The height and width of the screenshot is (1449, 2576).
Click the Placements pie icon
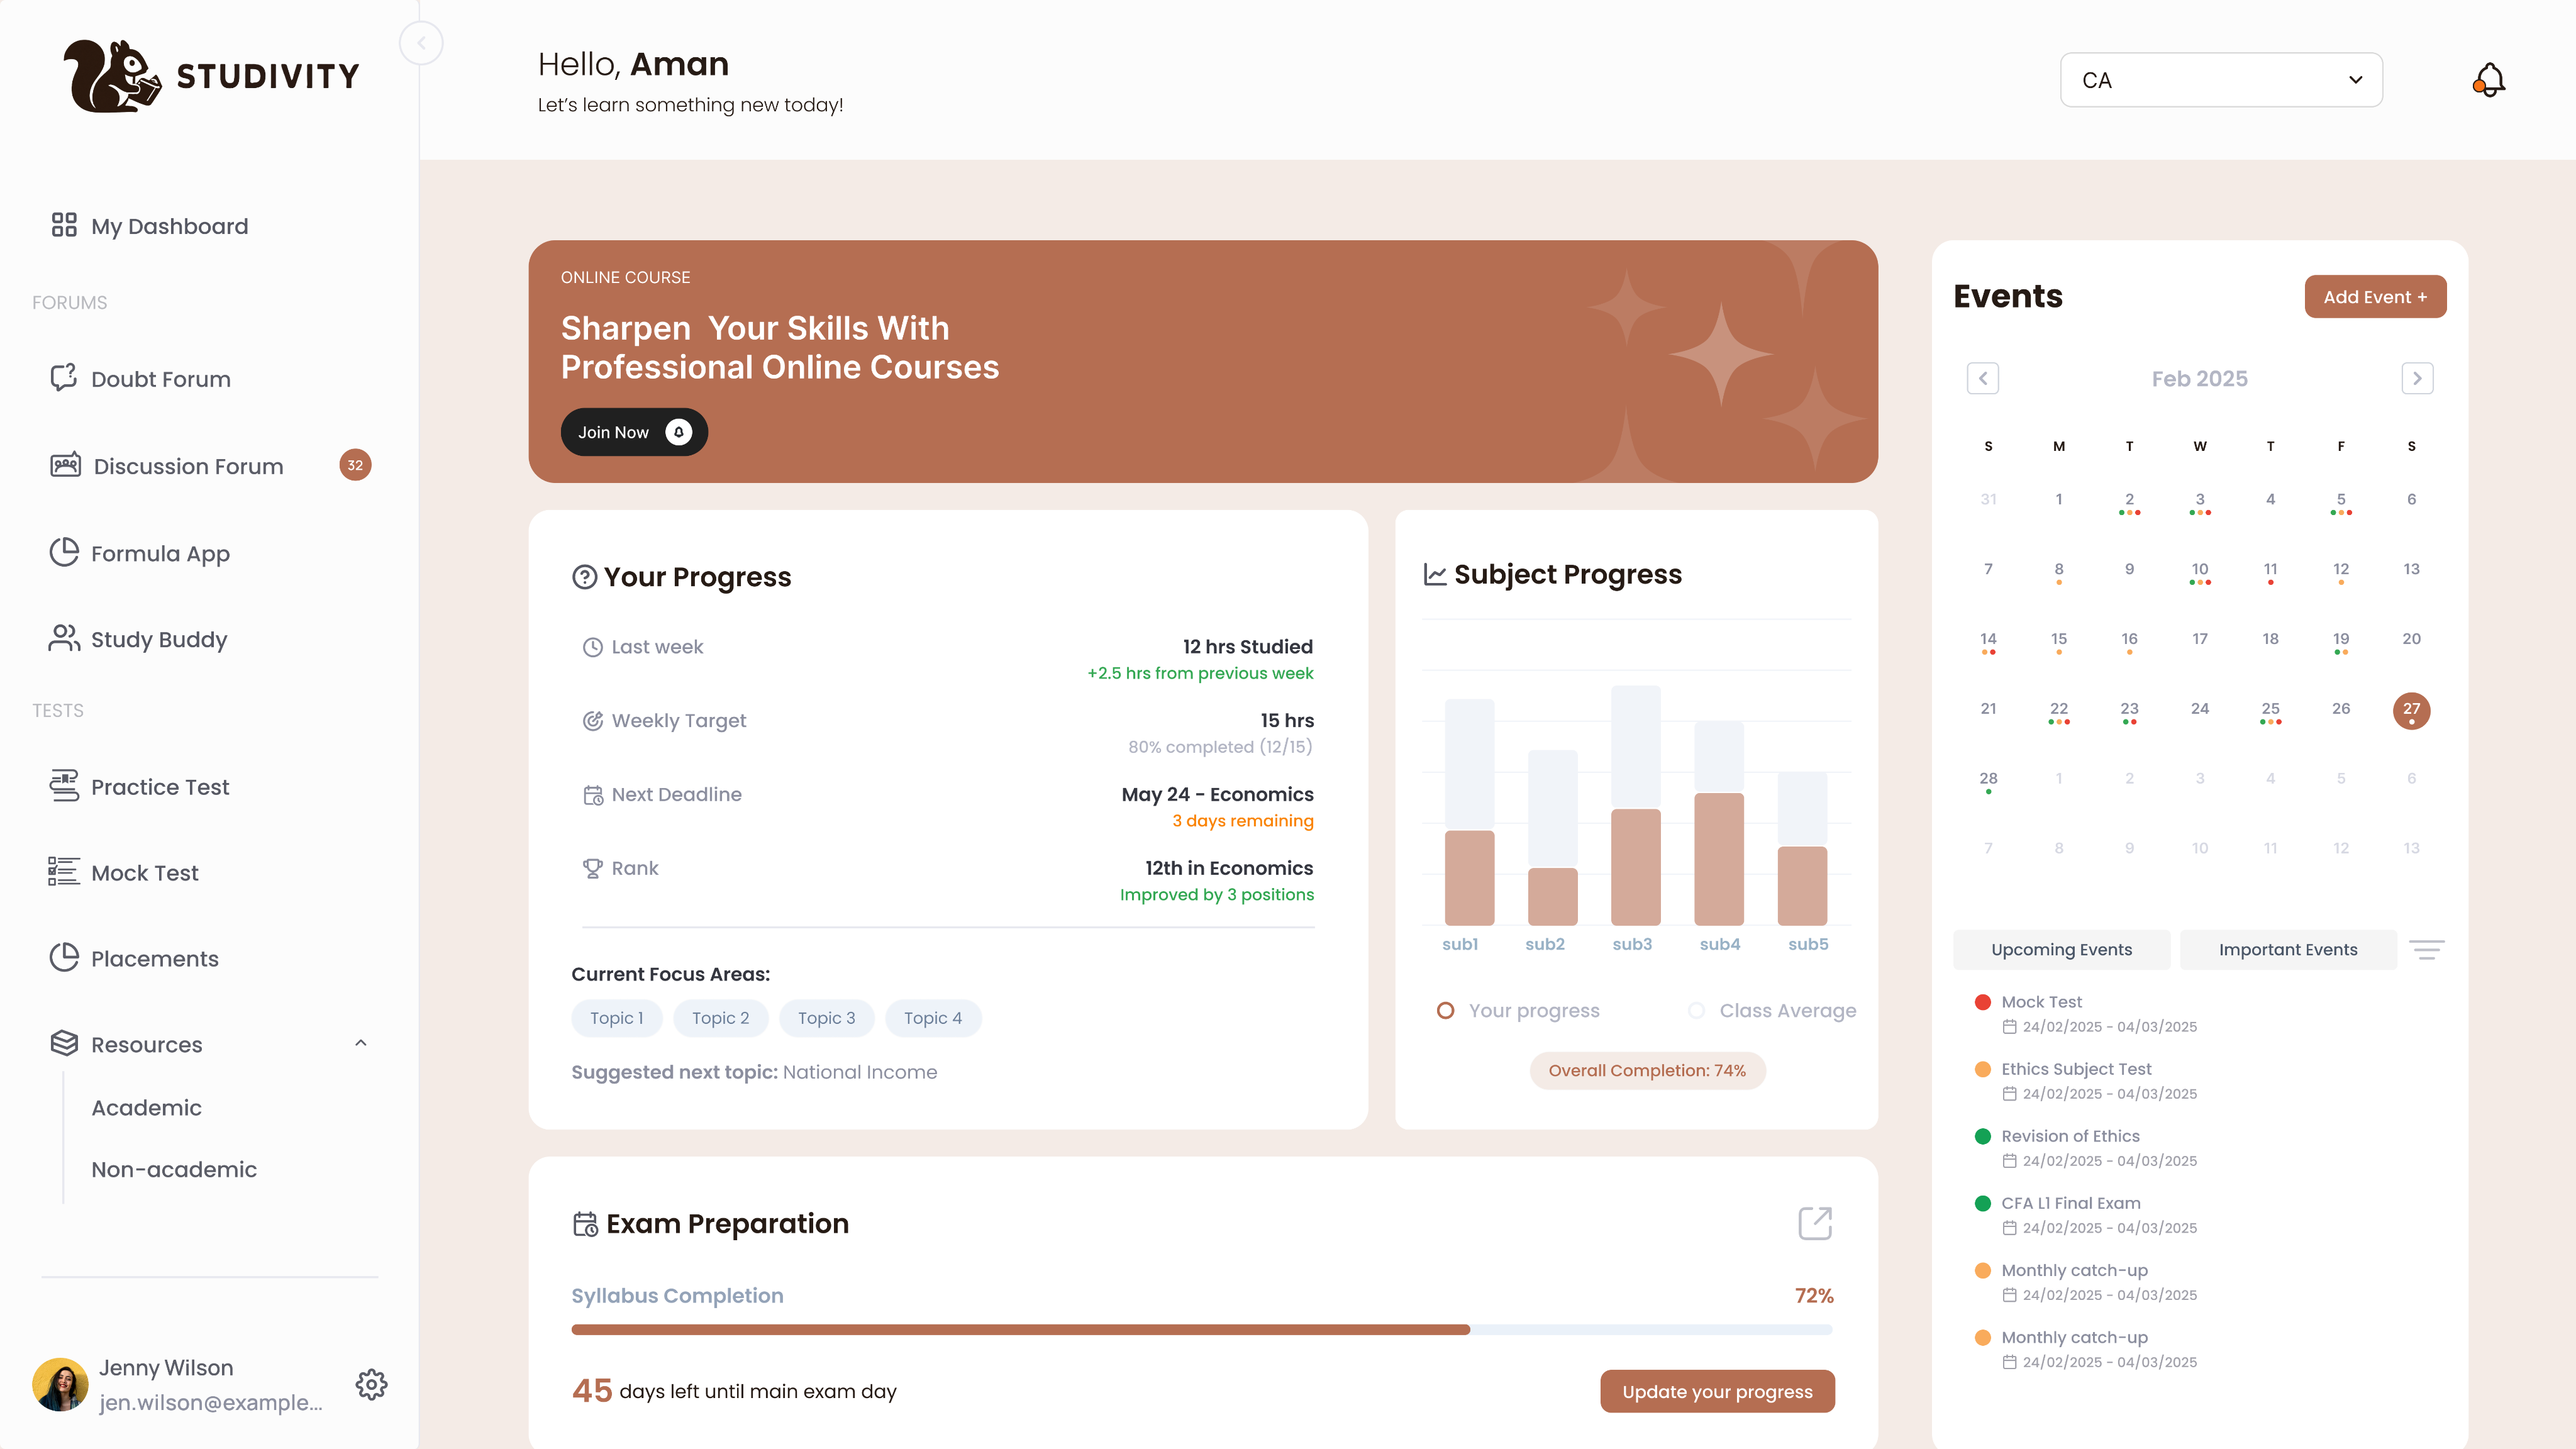pos(64,957)
